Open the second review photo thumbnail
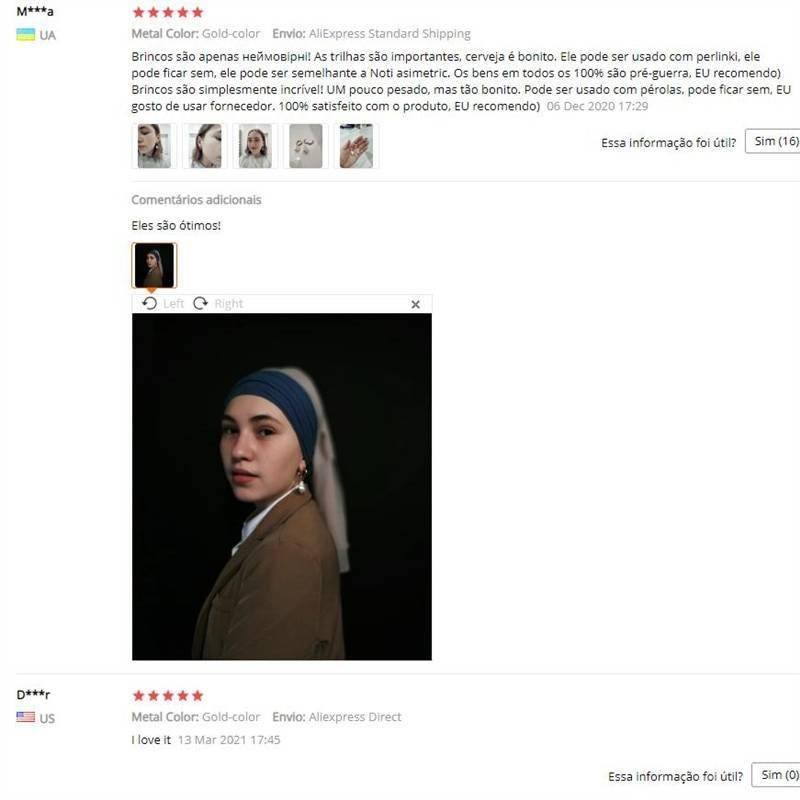 click(x=205, y=146)
